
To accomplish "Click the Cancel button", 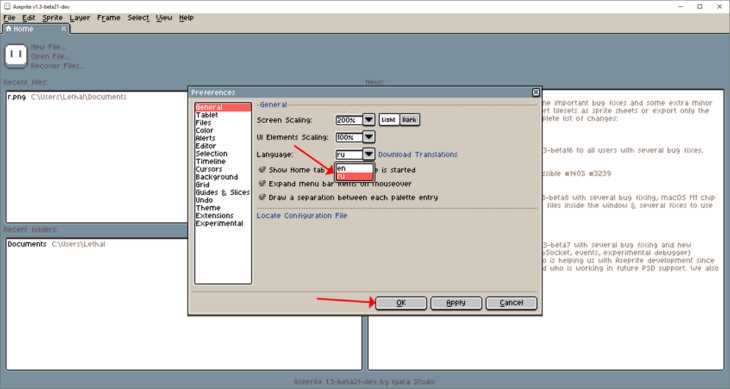I will coord(511,303).
